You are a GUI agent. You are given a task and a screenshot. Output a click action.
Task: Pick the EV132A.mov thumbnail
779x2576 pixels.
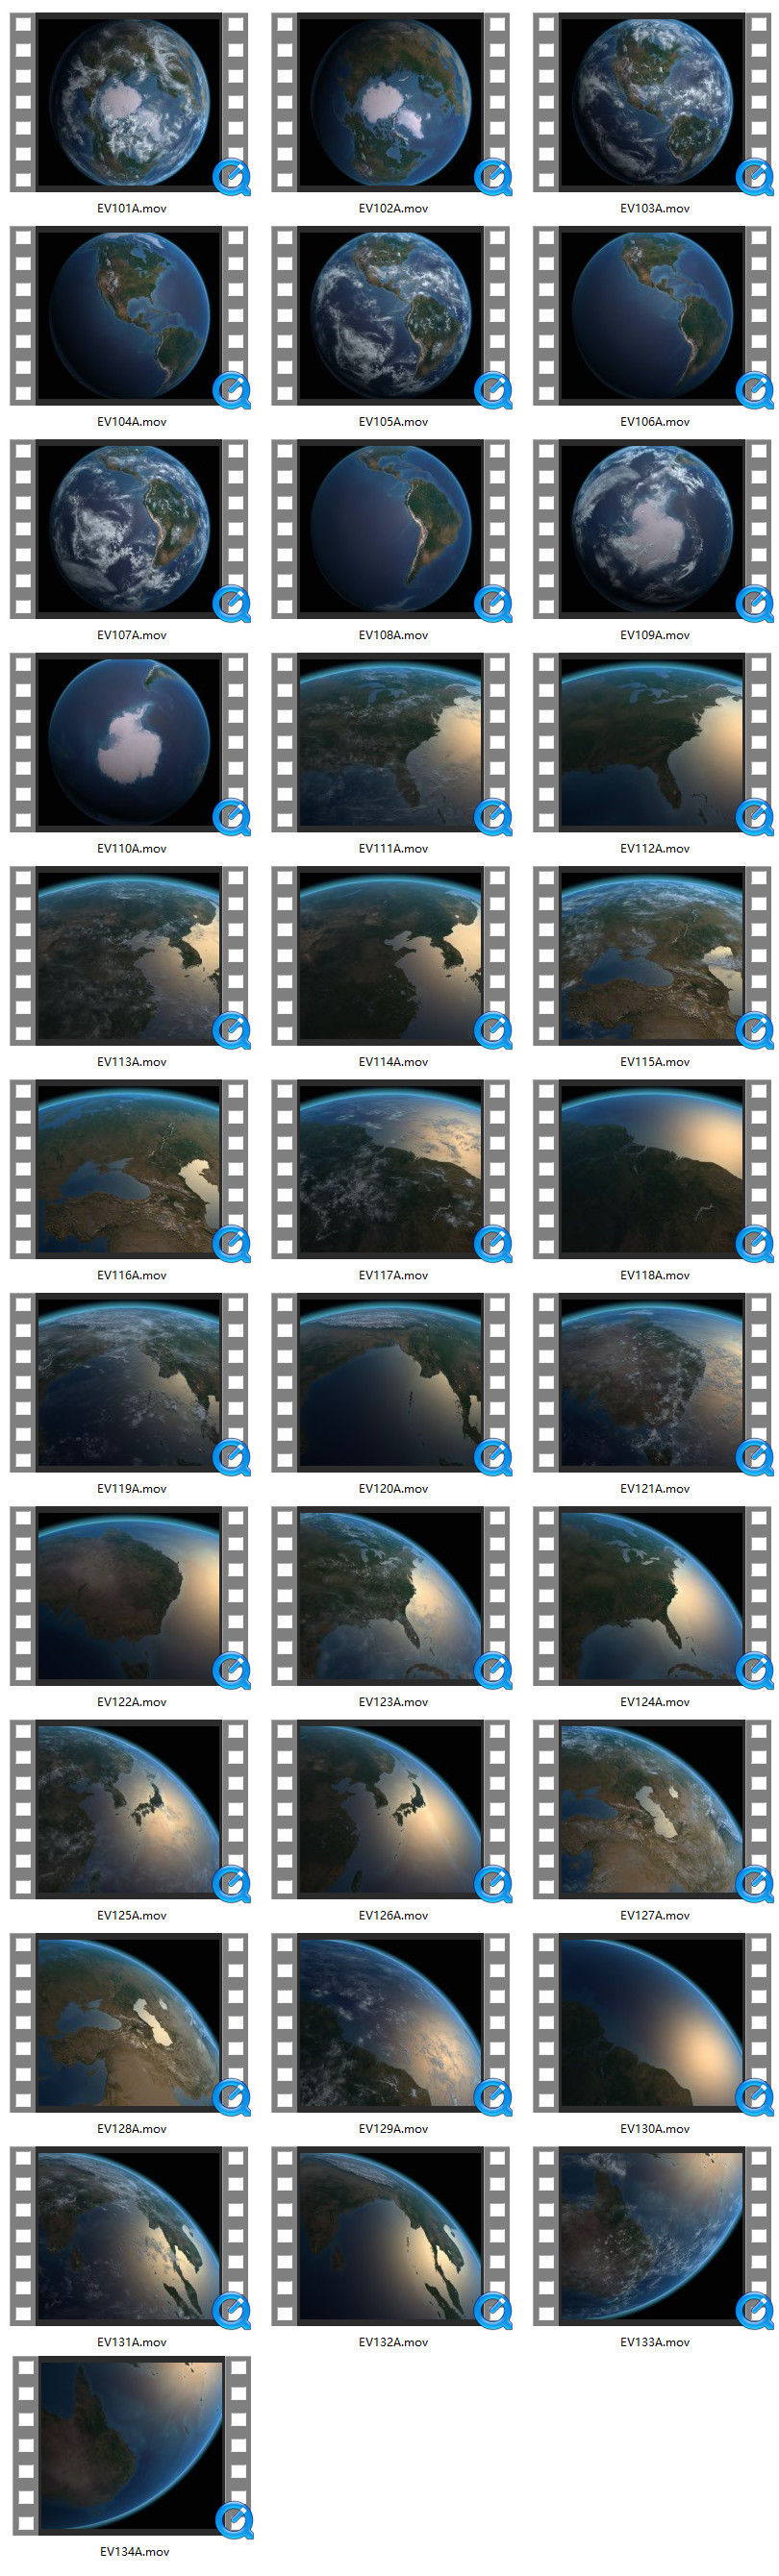(390, 2235)
